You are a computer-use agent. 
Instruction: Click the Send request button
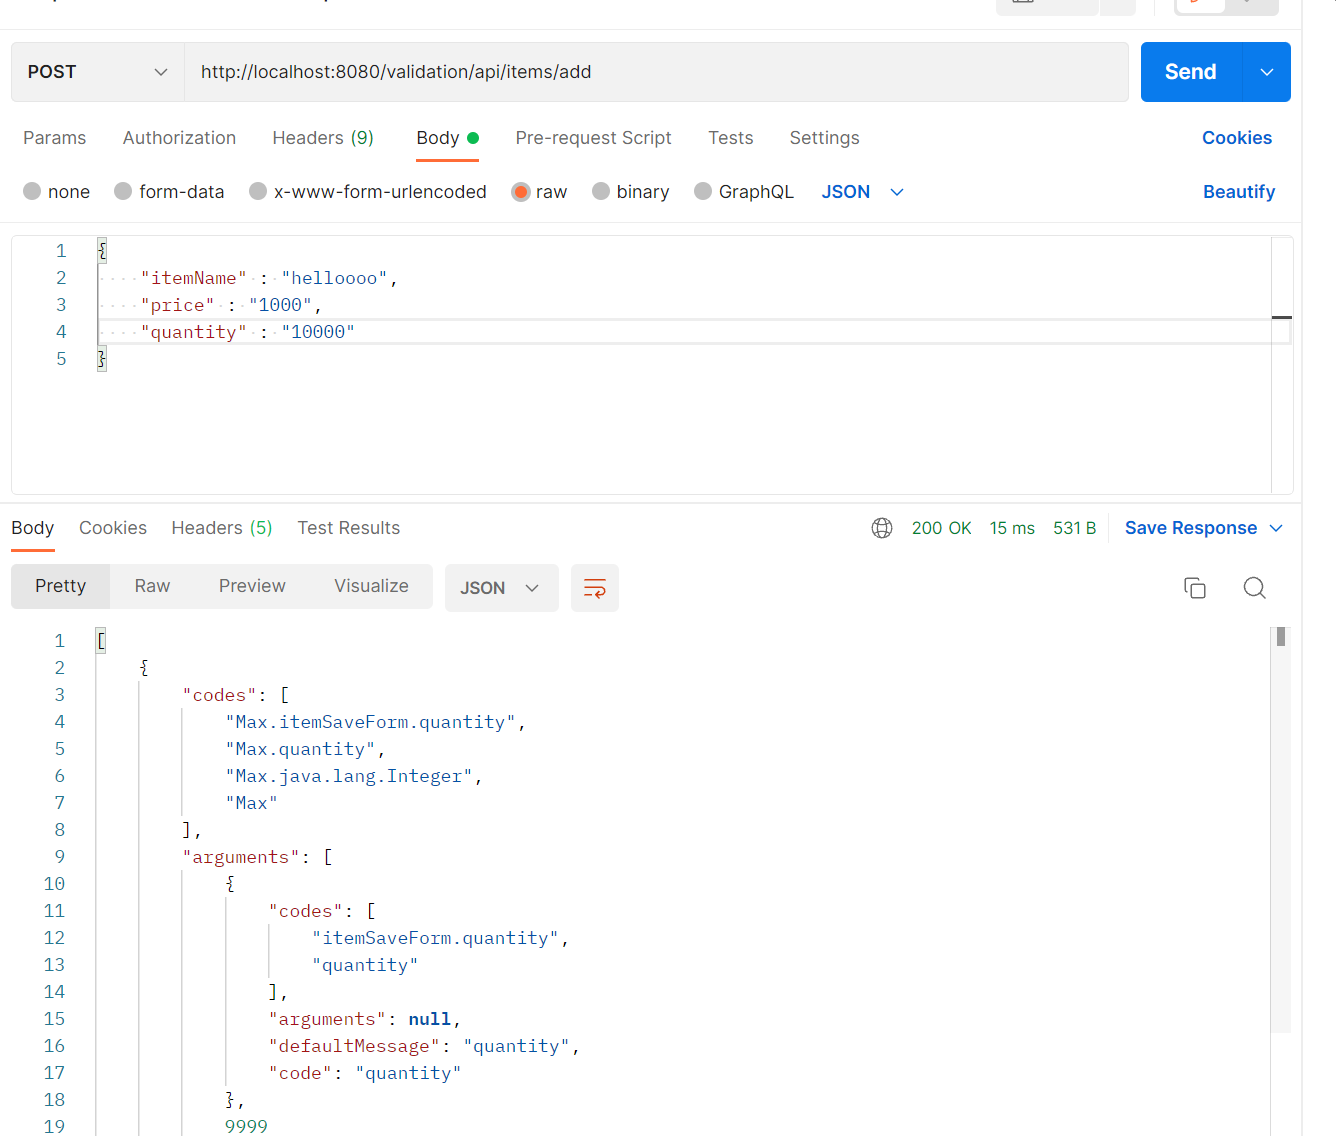[x=1190, y=72]
